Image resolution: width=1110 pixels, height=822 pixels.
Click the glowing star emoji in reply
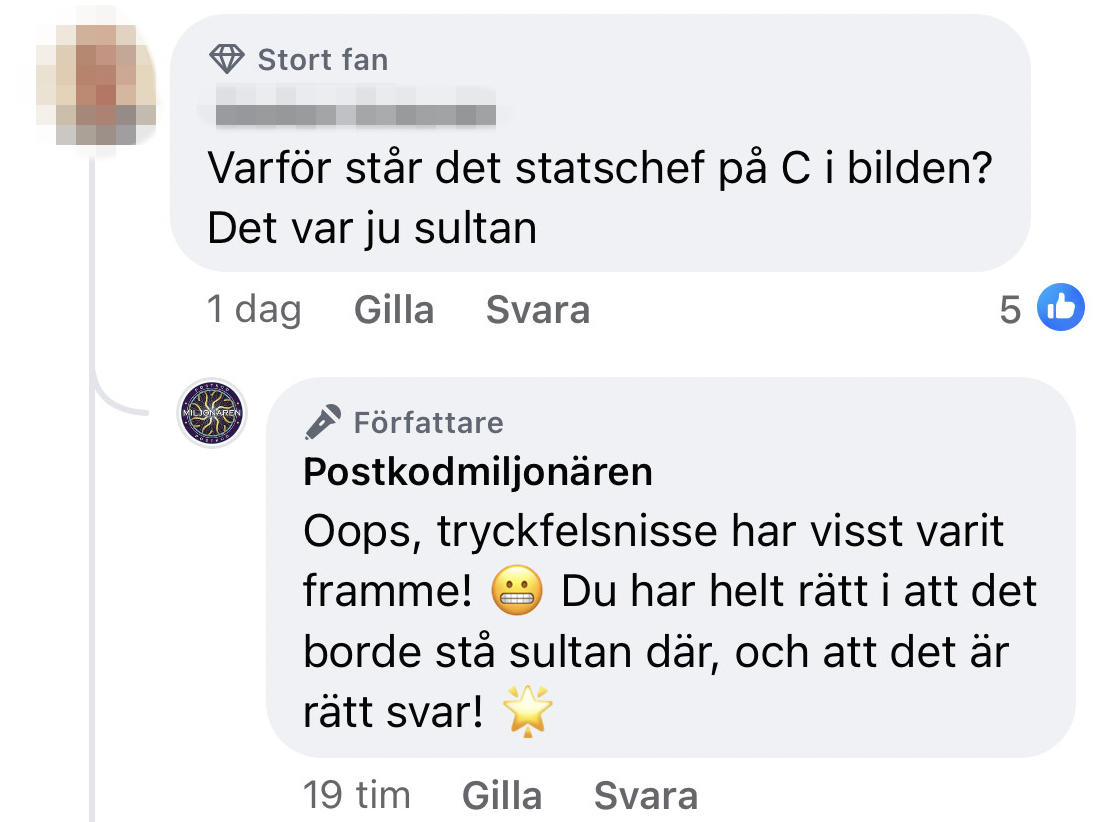point(527,713)
